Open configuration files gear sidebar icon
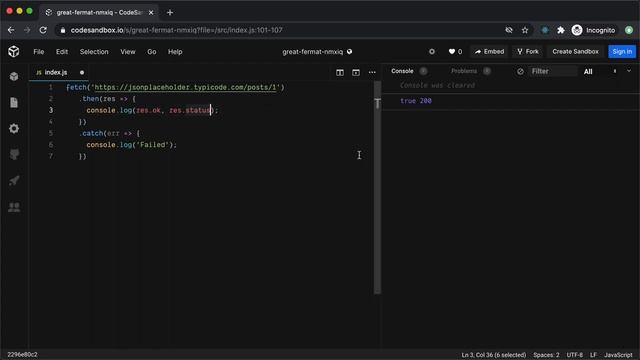 click(x=14, y=129)
